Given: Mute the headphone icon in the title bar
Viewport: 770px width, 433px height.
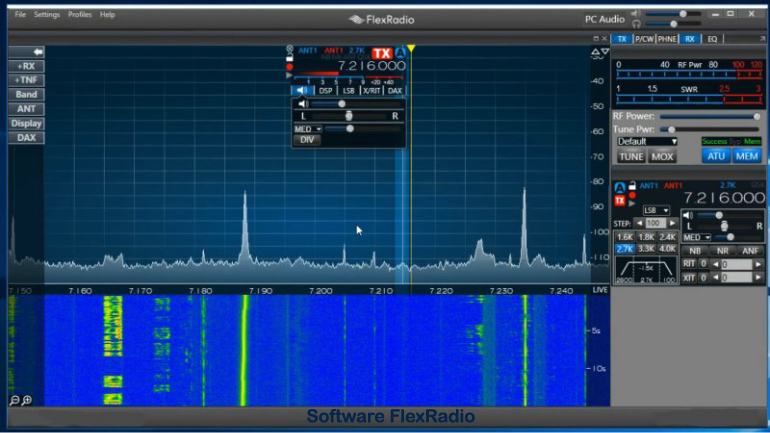Looking at the screenshot, I should pyautogui.click(x=636, y=23).
